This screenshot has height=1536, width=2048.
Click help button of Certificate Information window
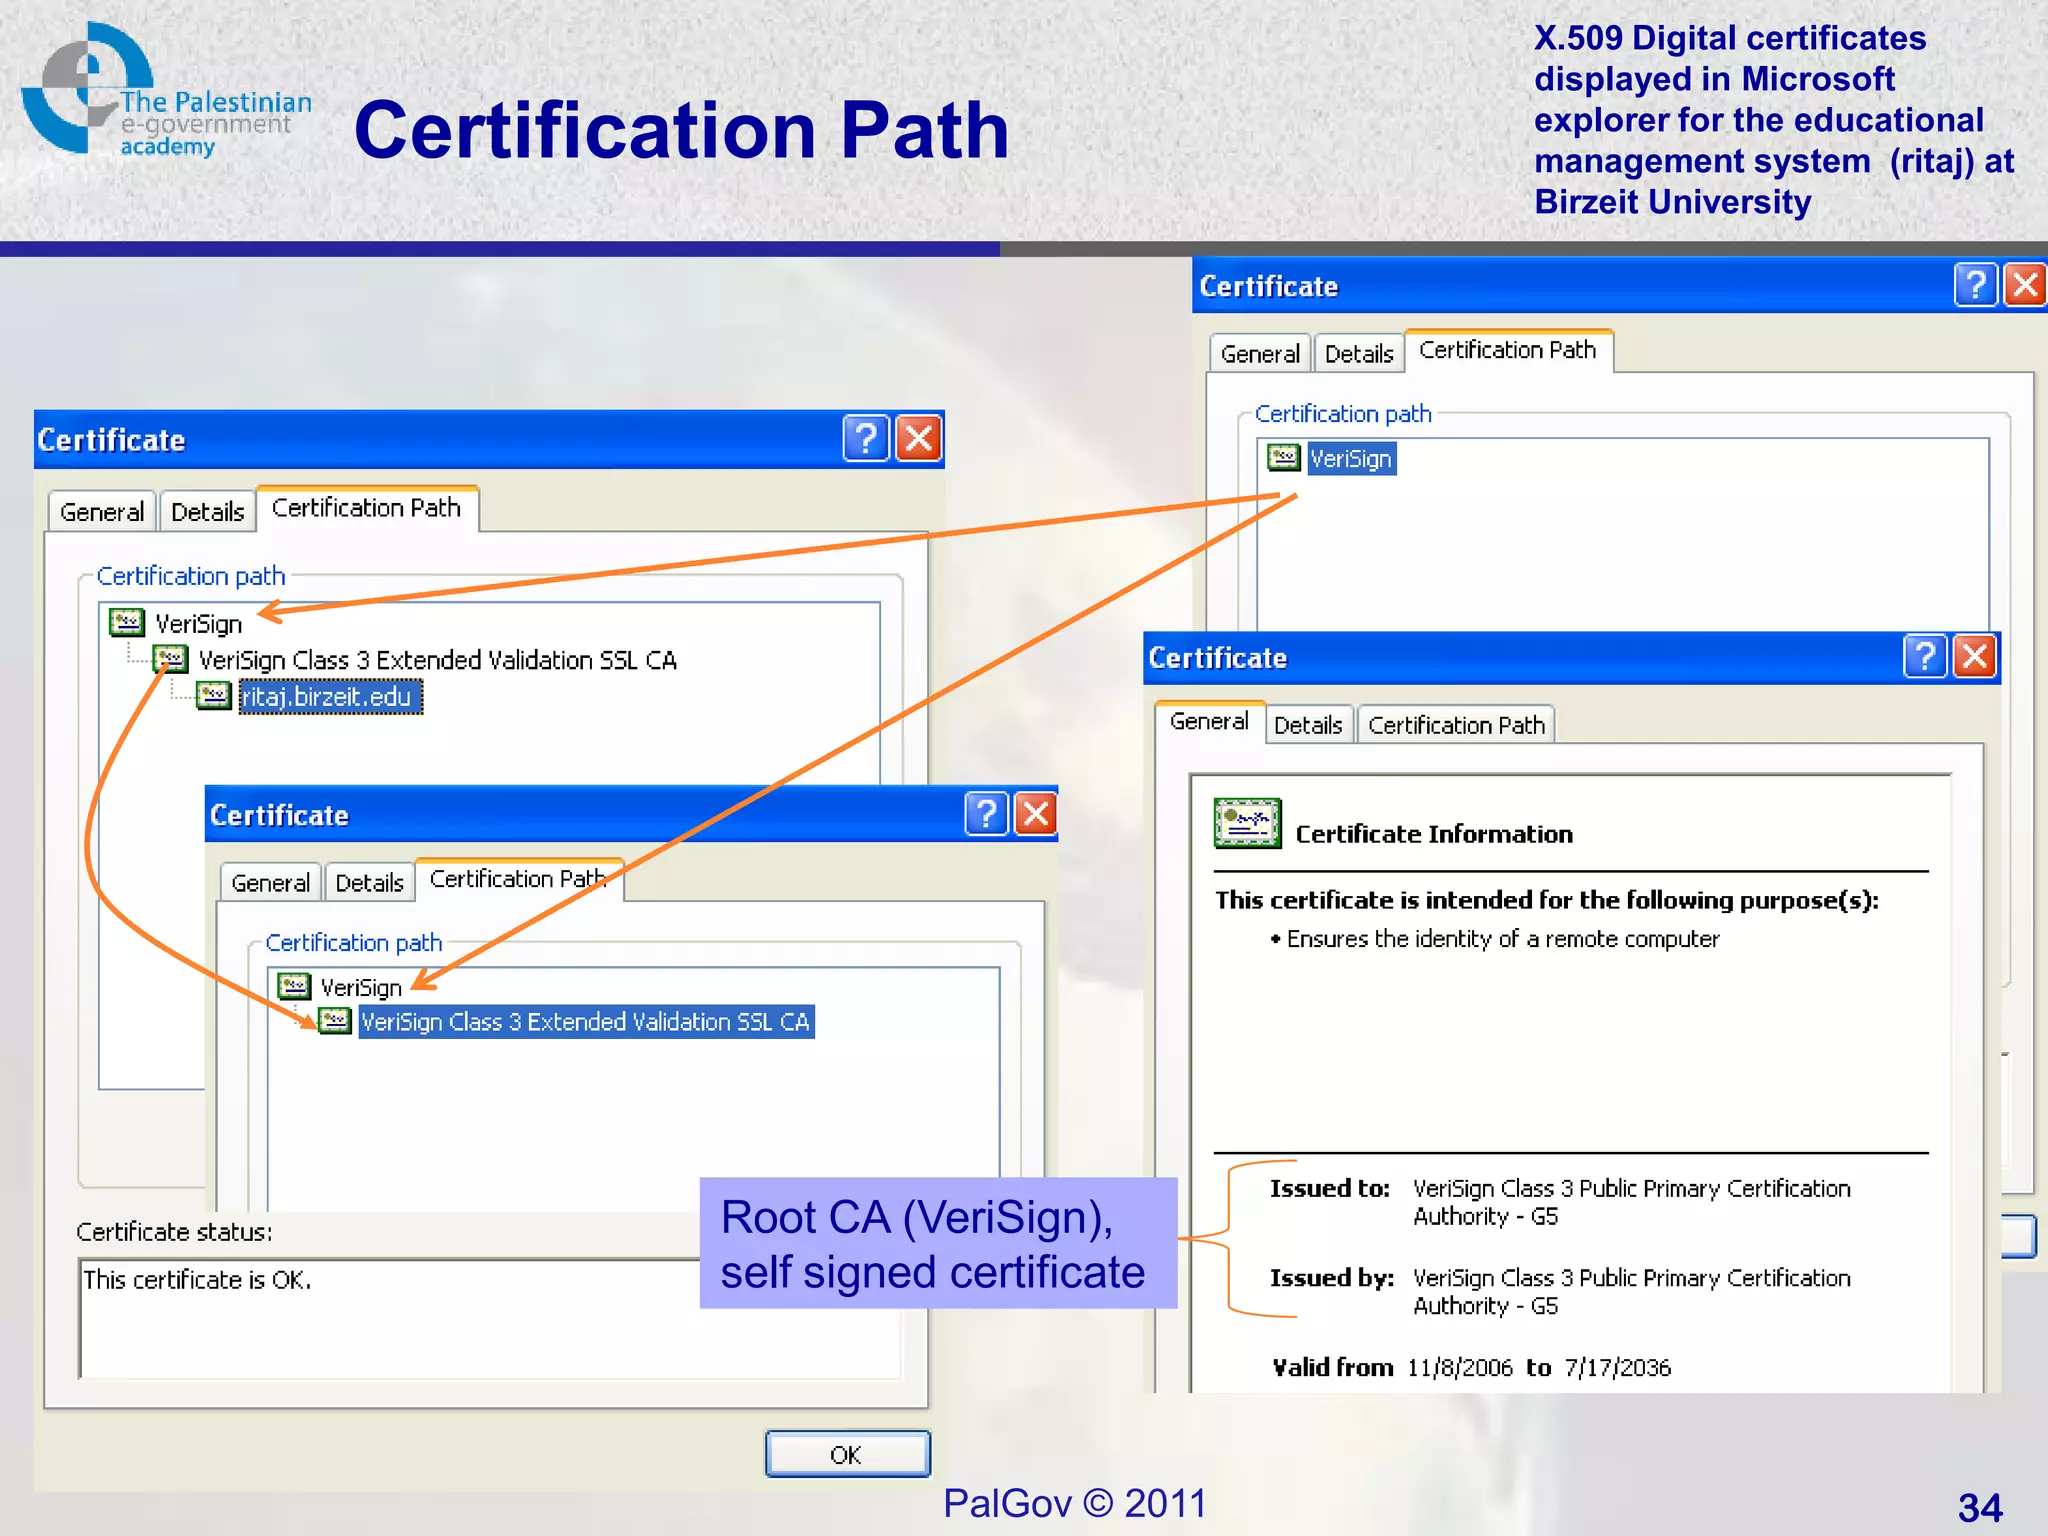click(x=1926, y=657)
